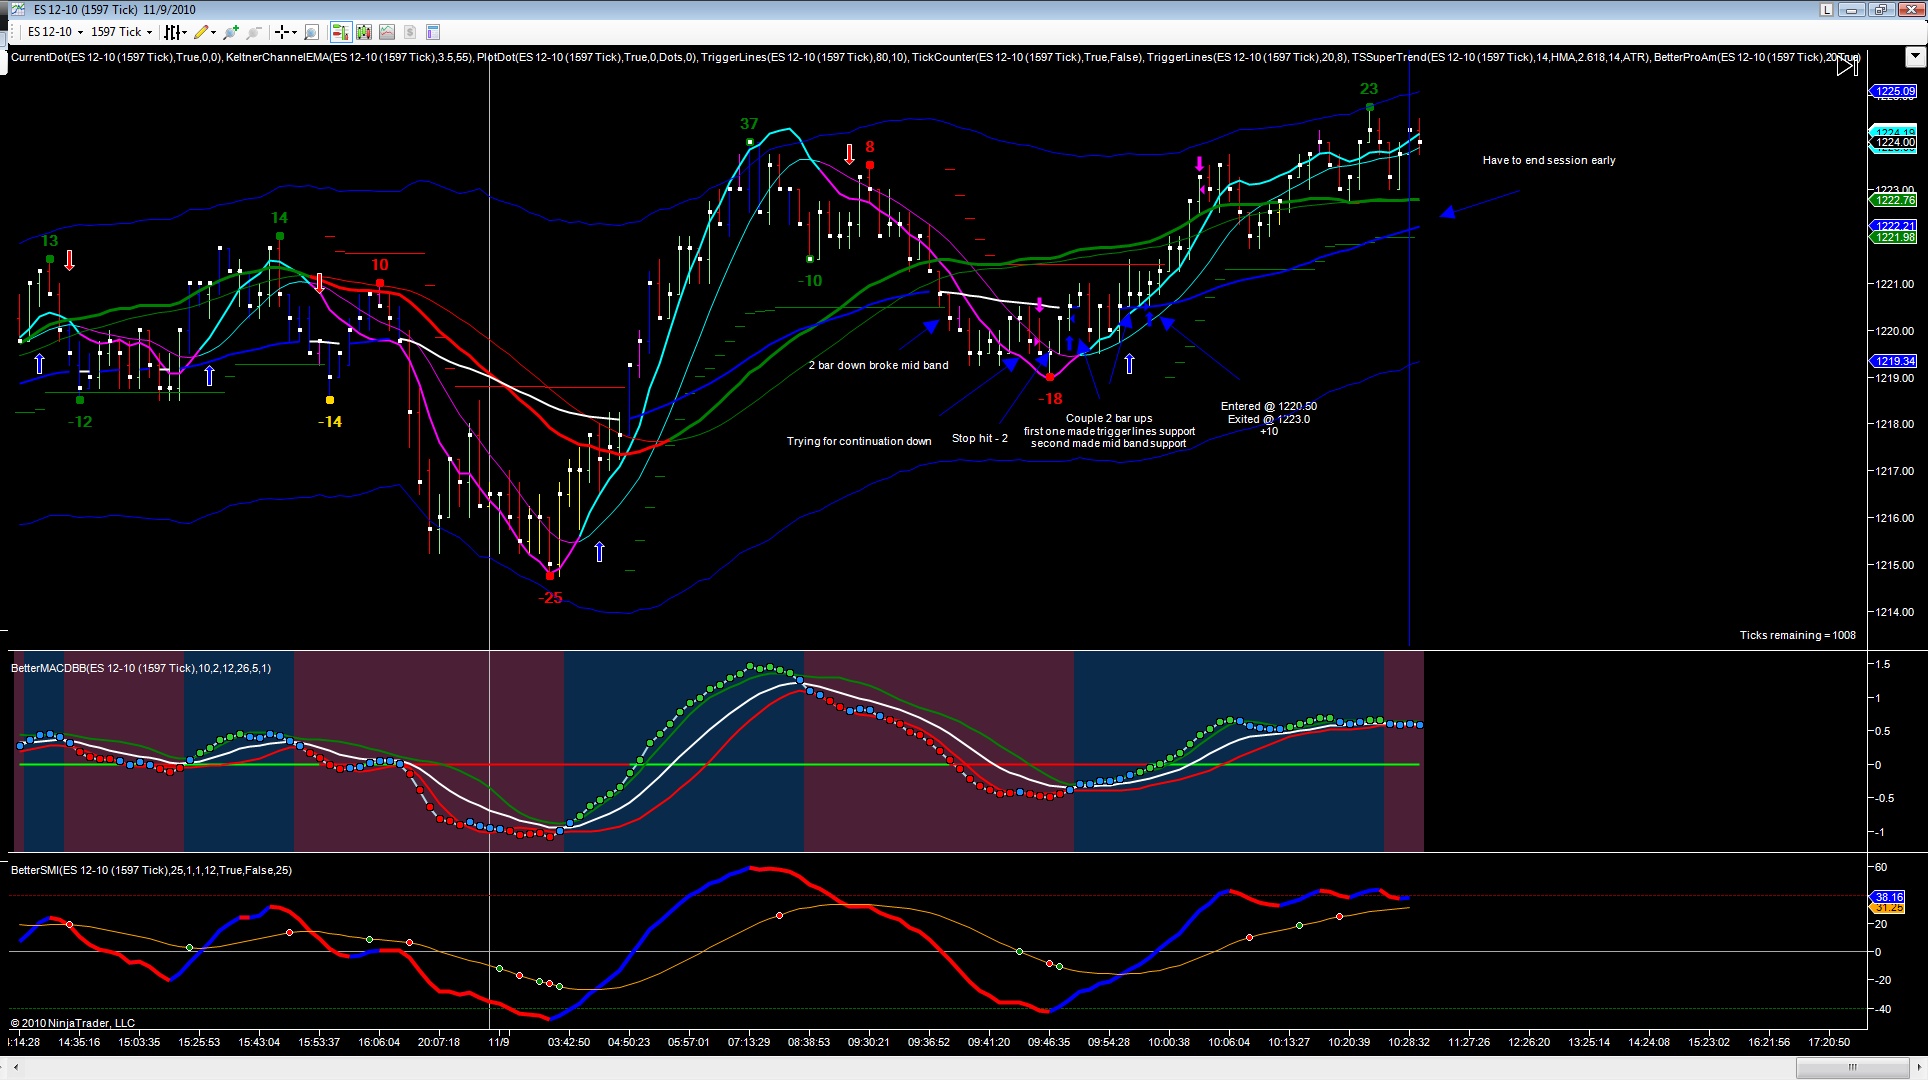Minimize the chart window
This screenshot has height=1080, width=1928.
pos(1852,10)
